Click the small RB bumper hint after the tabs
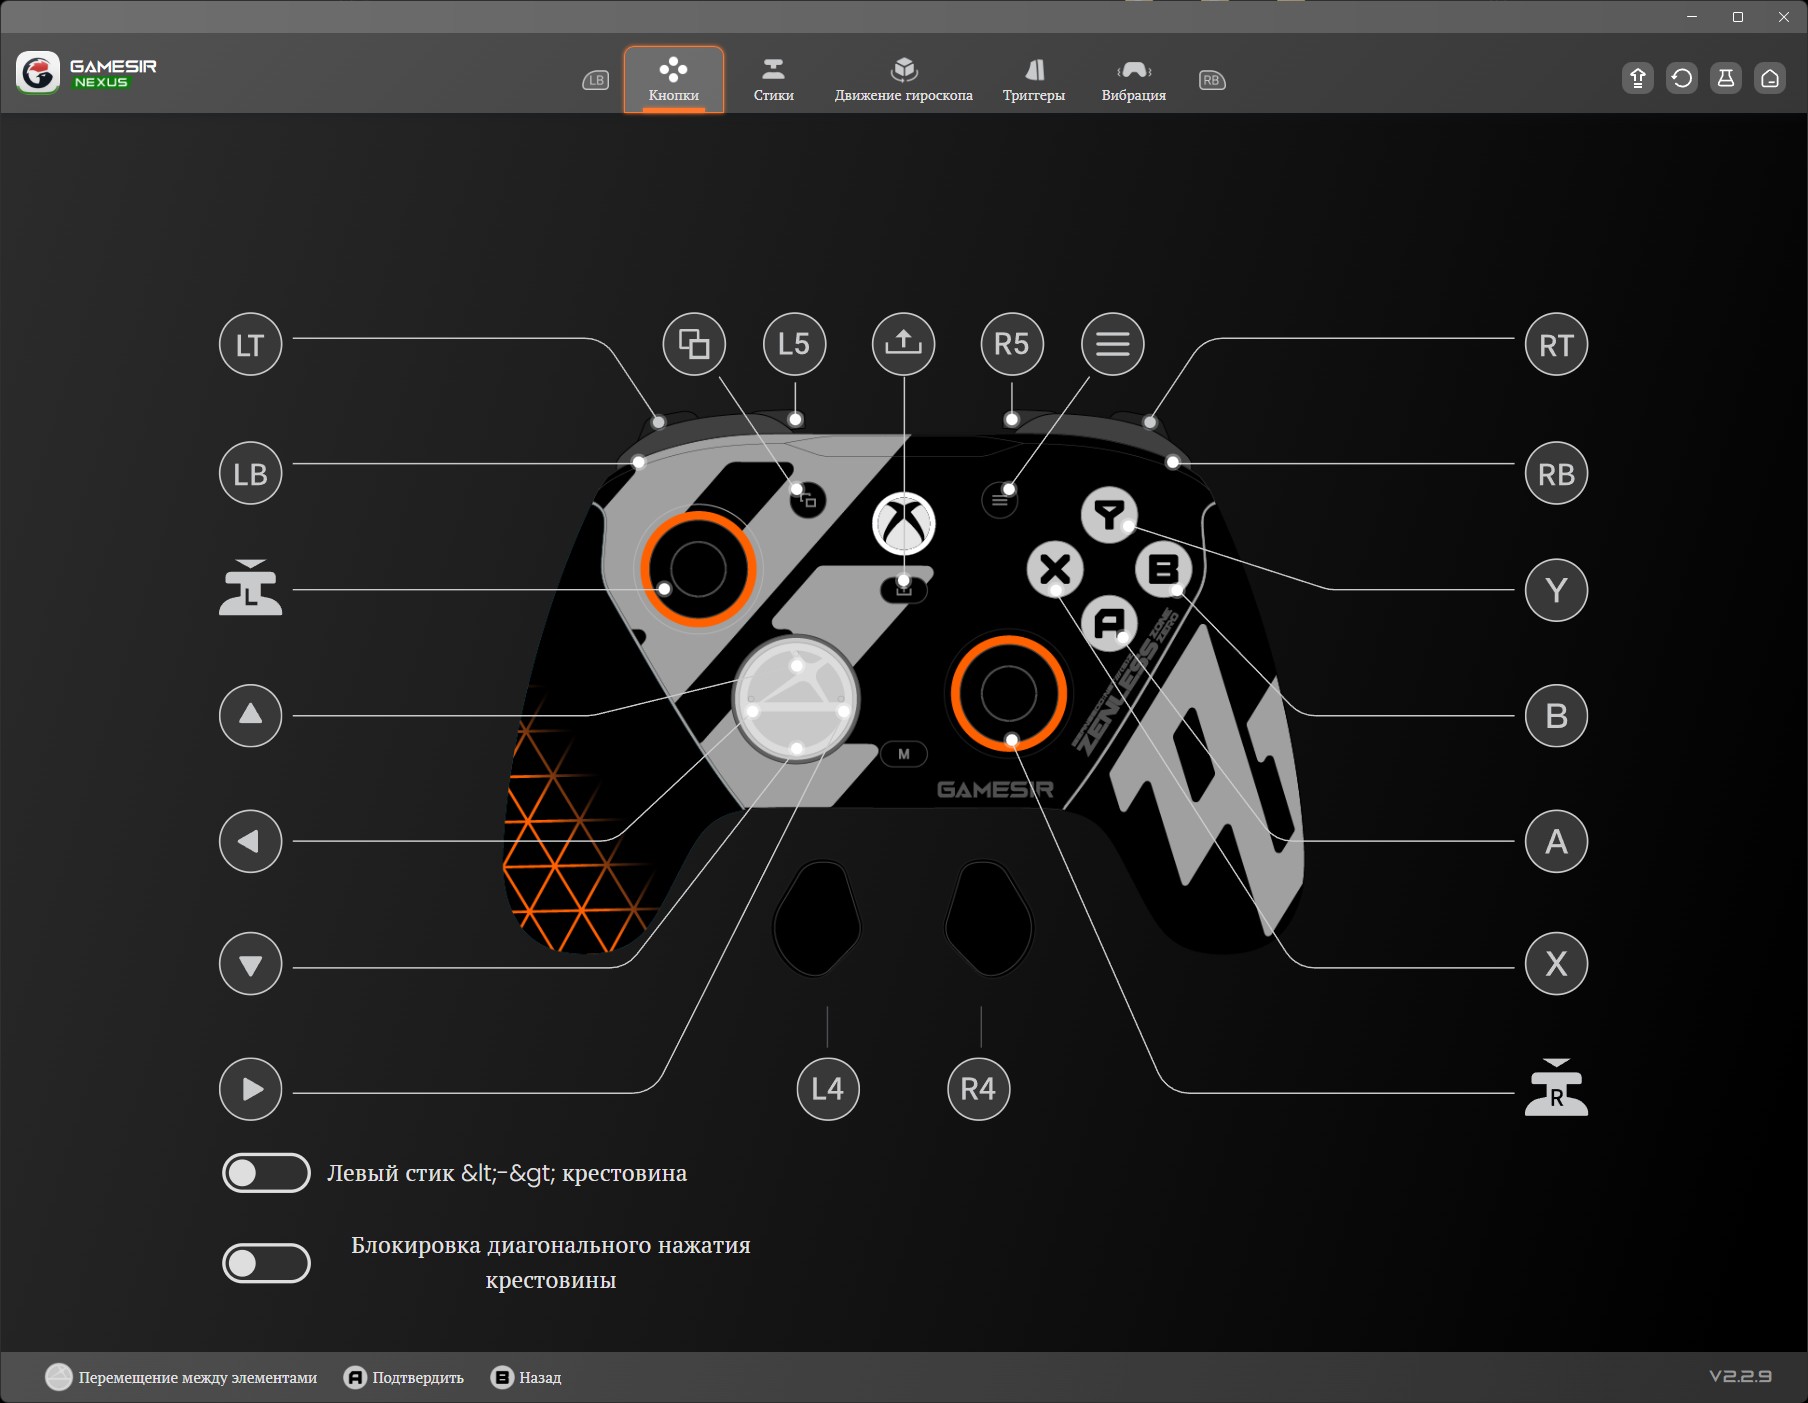Viewport: 1808px width, 1403px height. click(x=1212, y=80)
